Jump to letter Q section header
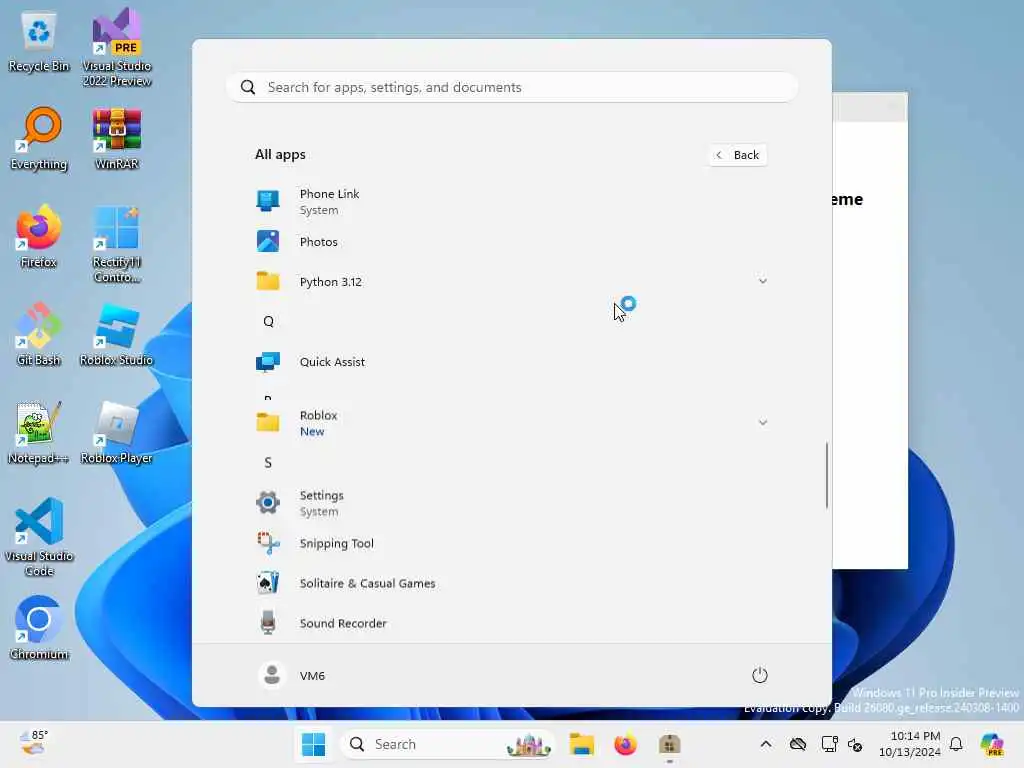The width and height of the screenshot is (1024, 768). click(268, 321)
